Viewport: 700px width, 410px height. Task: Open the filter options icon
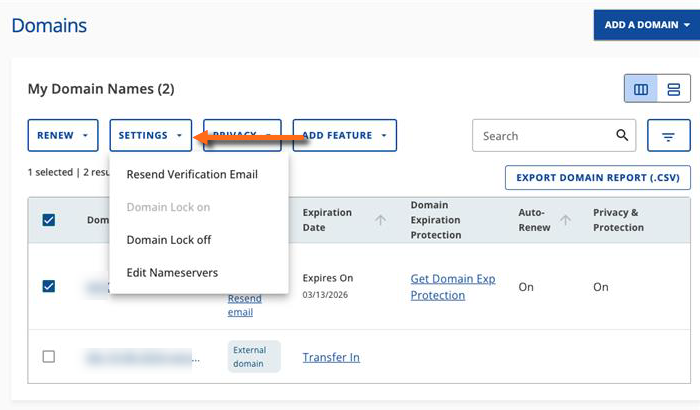(x=669, y=136)
